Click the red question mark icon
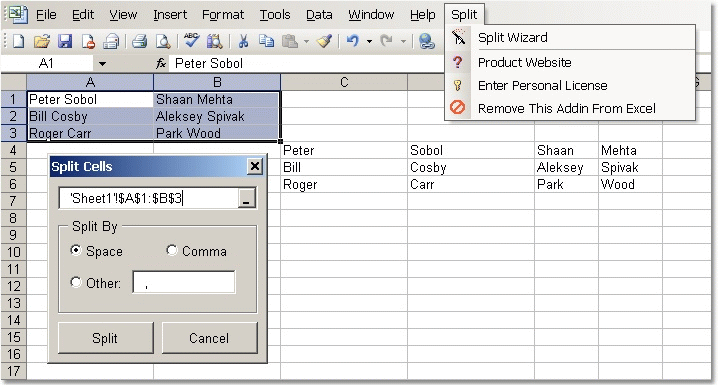 pyautogui.click(x=457, y=62)
